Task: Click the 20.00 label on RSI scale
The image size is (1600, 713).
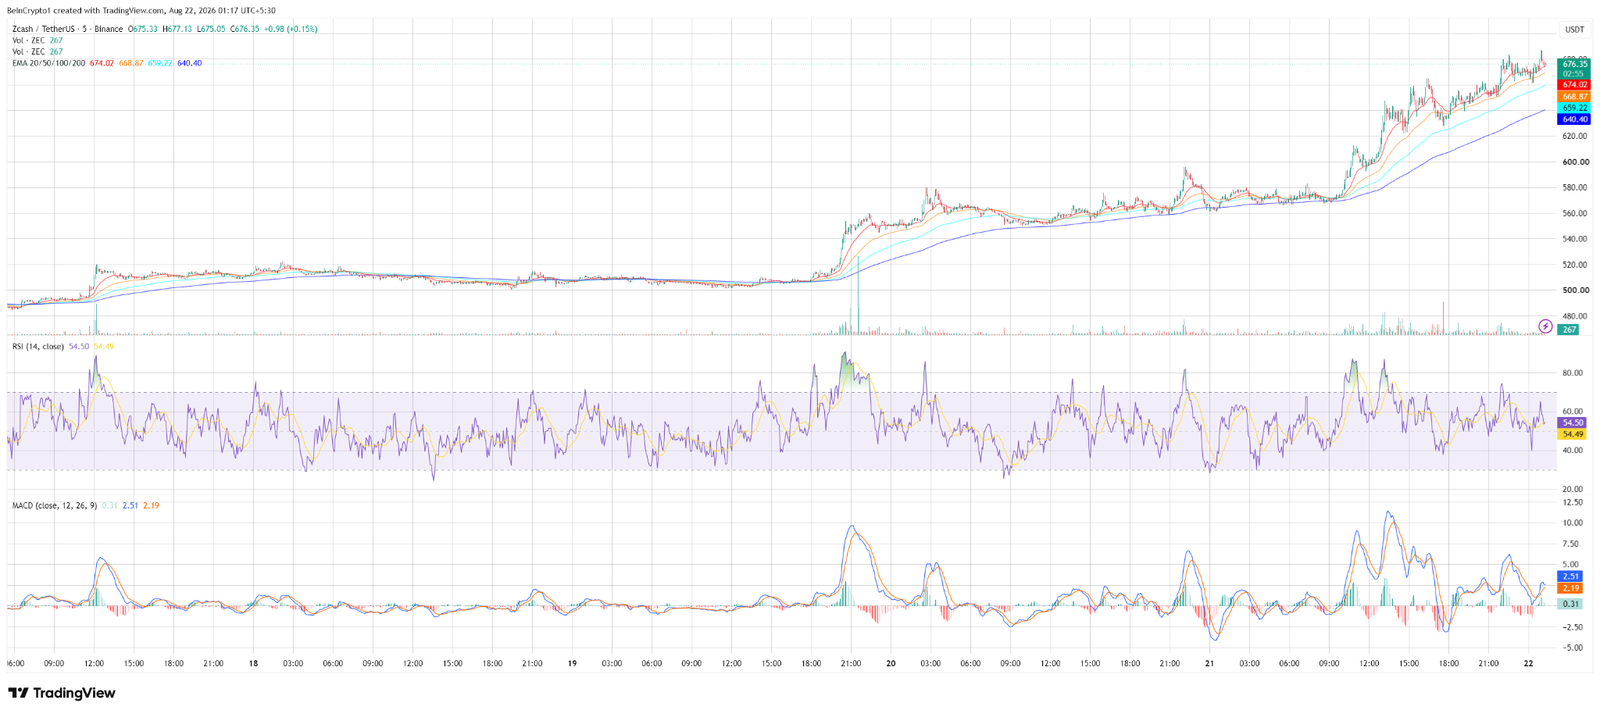Action: (x=1572, y=489)
